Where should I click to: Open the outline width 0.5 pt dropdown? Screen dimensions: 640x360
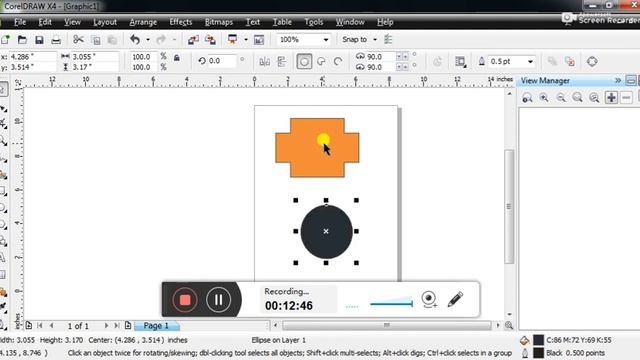530,62
